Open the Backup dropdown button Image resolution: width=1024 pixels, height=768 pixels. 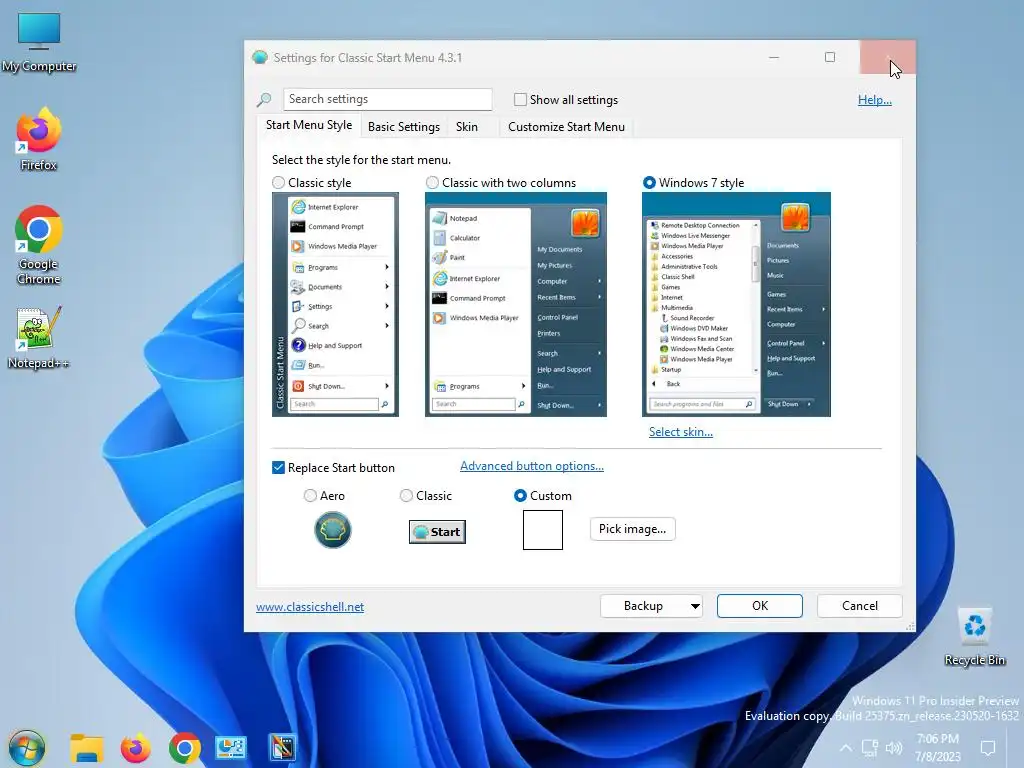click(x=651, y=606)
